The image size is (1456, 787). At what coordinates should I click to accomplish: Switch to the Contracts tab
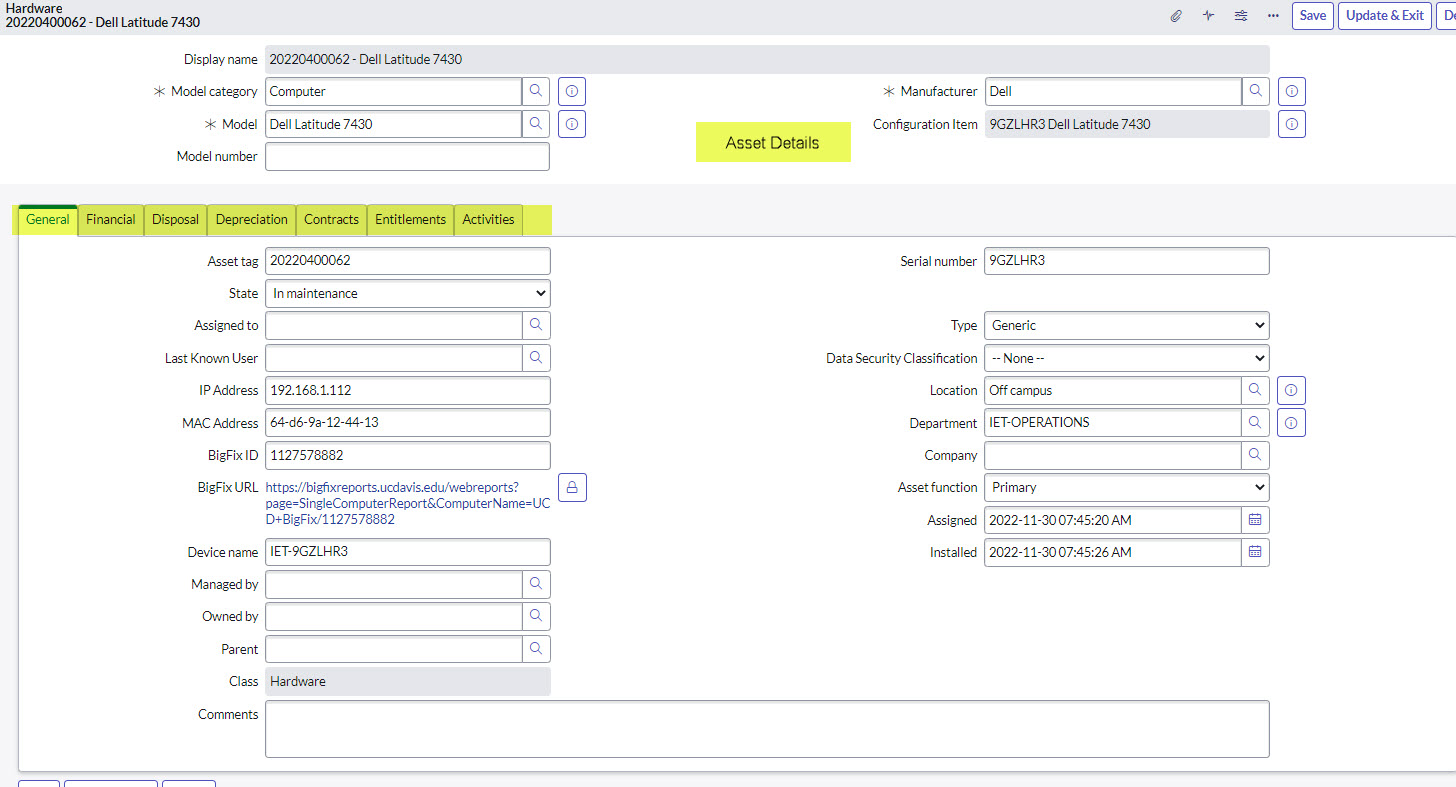pyautogui.click(x=331, y=220)
